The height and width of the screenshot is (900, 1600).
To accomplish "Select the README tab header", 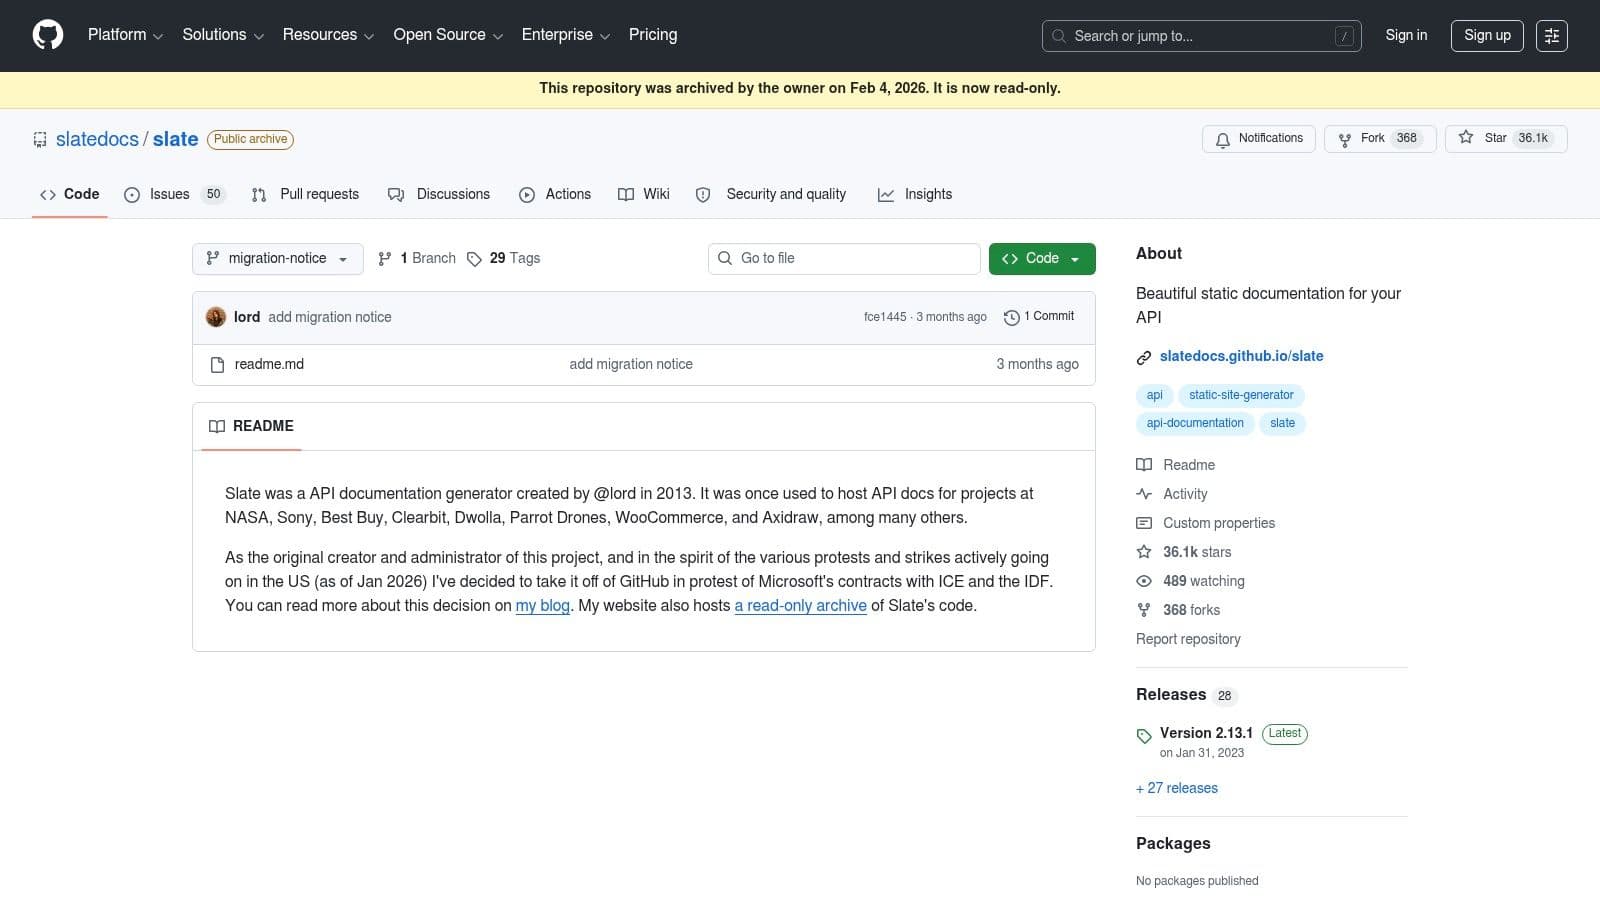I will 251,426.
